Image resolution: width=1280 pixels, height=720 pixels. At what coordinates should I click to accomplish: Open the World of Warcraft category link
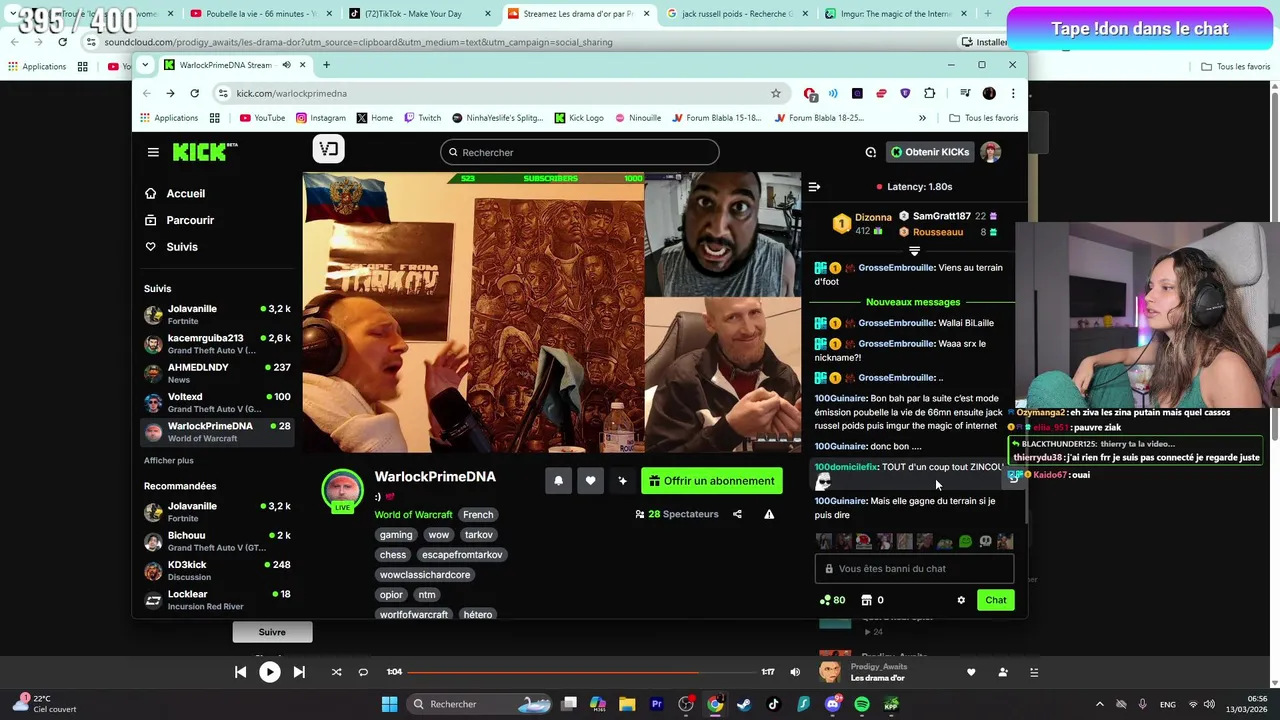tap(413, 515)
